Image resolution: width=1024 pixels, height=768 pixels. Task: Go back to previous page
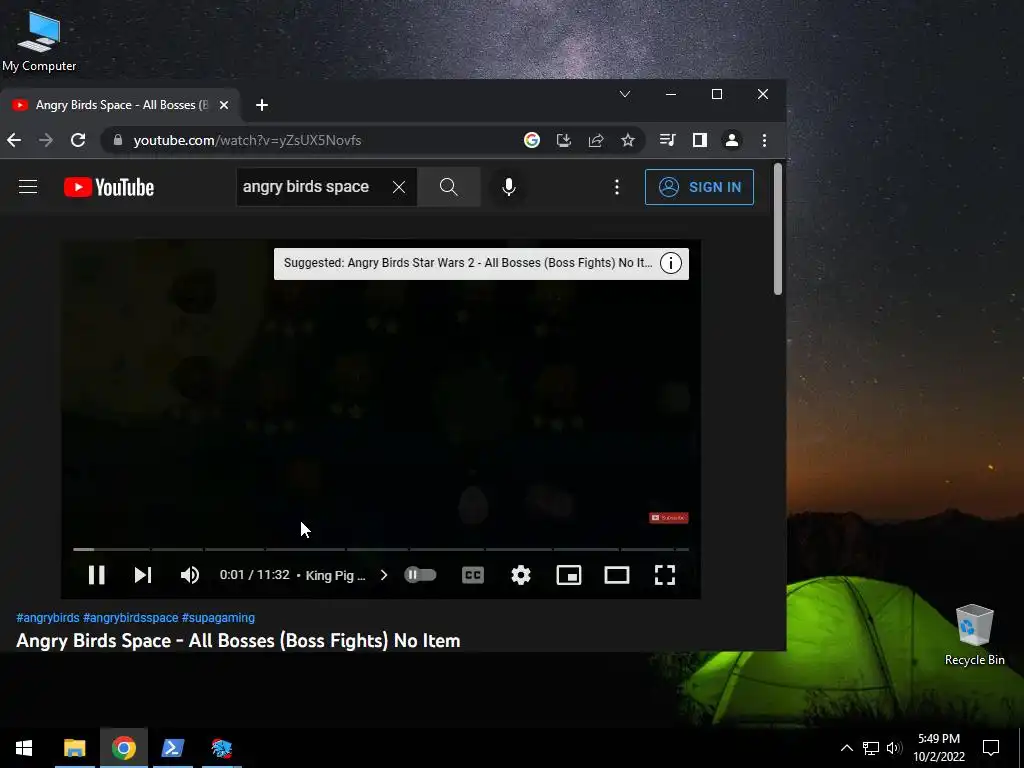14,140
